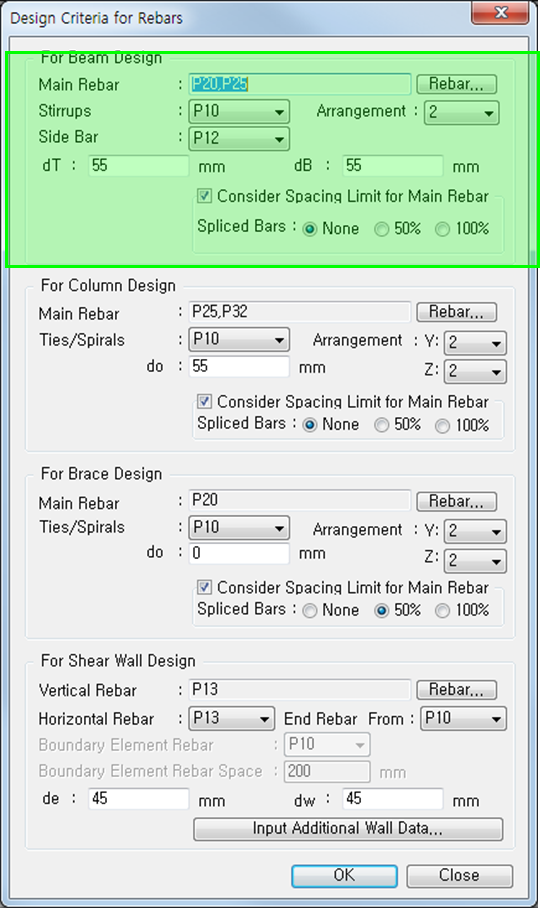
Task: Click the dT input field for Beam
Action: click(x=139, y=166)
